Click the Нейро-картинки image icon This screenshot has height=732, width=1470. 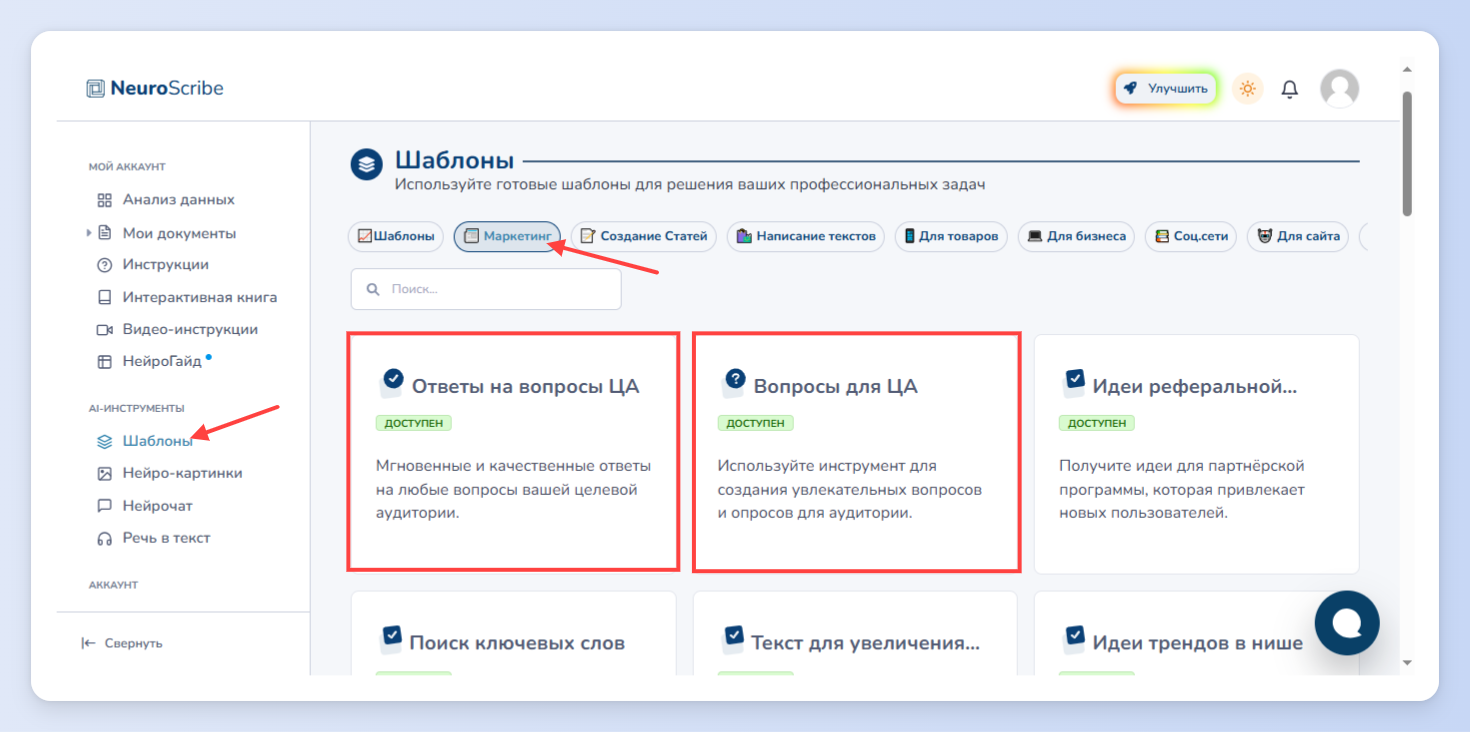click(x=104, y=473)
